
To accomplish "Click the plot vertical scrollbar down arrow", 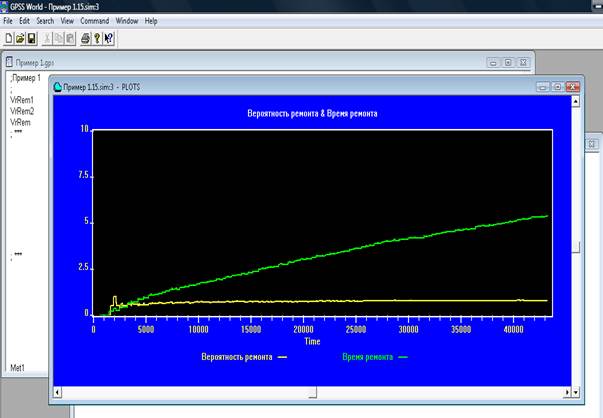I will click(576, 393).
